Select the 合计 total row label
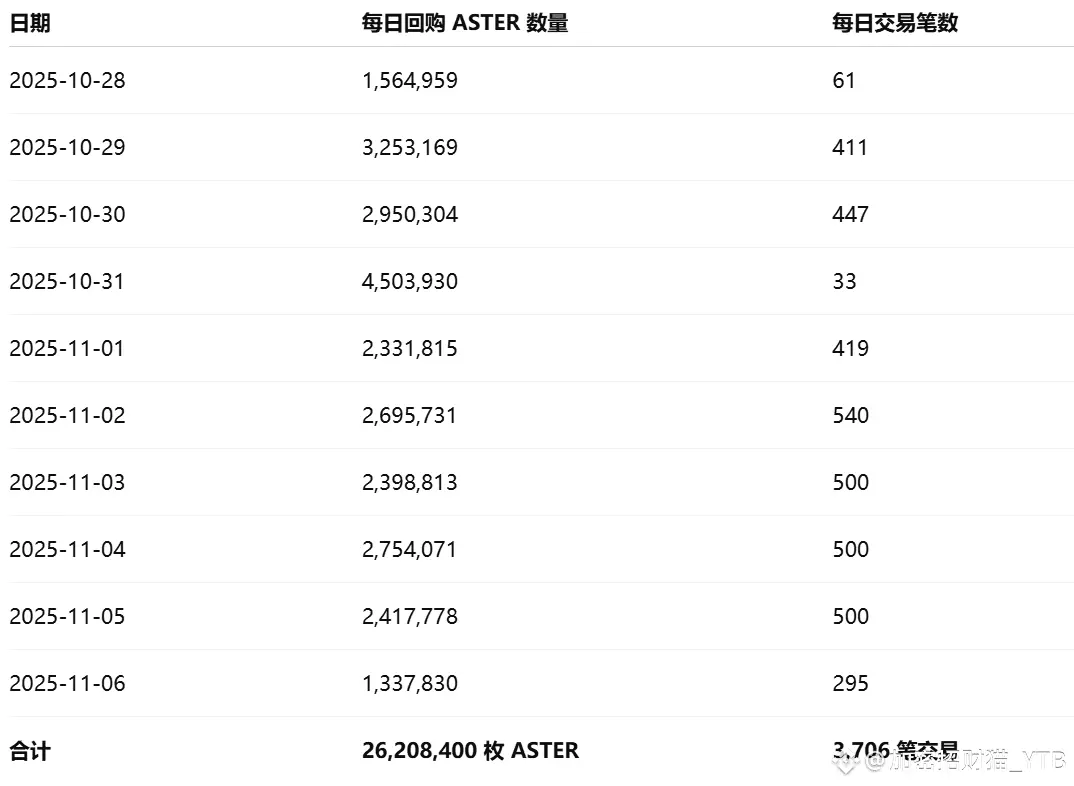Image resolution: width=1074 pixels, height=786 pixels. coord(30,750)
